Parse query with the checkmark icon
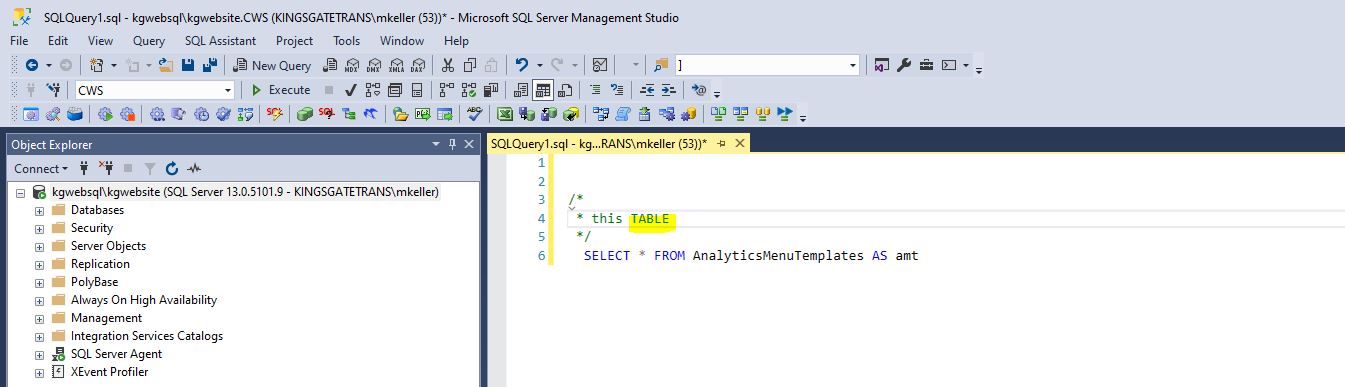The height and width of the screenshot is (387, 1345). click(x=351, y=90)
